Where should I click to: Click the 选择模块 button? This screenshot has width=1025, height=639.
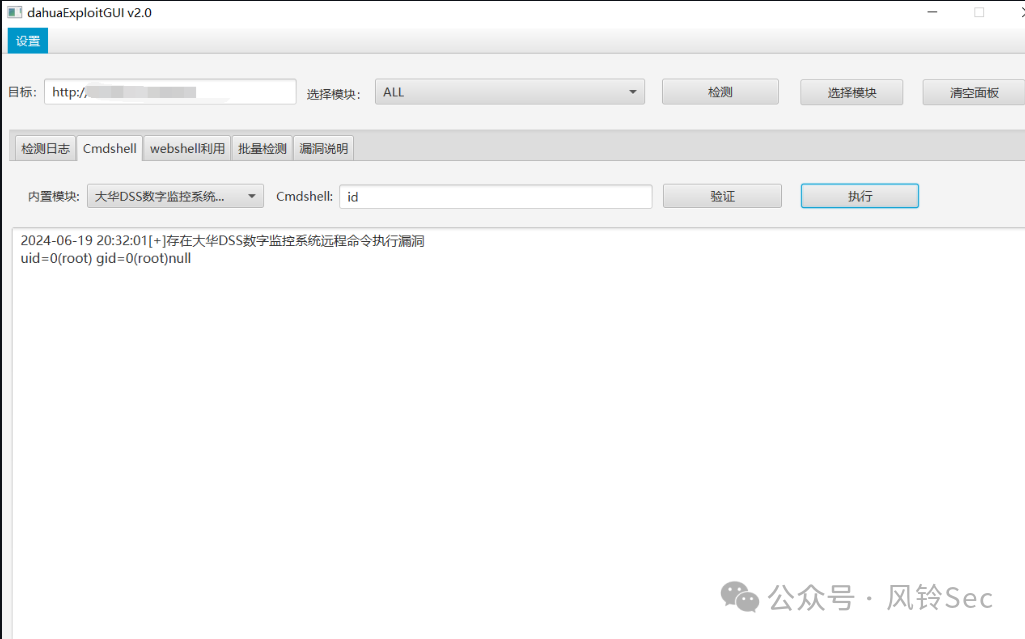click(x=852, y=93)
